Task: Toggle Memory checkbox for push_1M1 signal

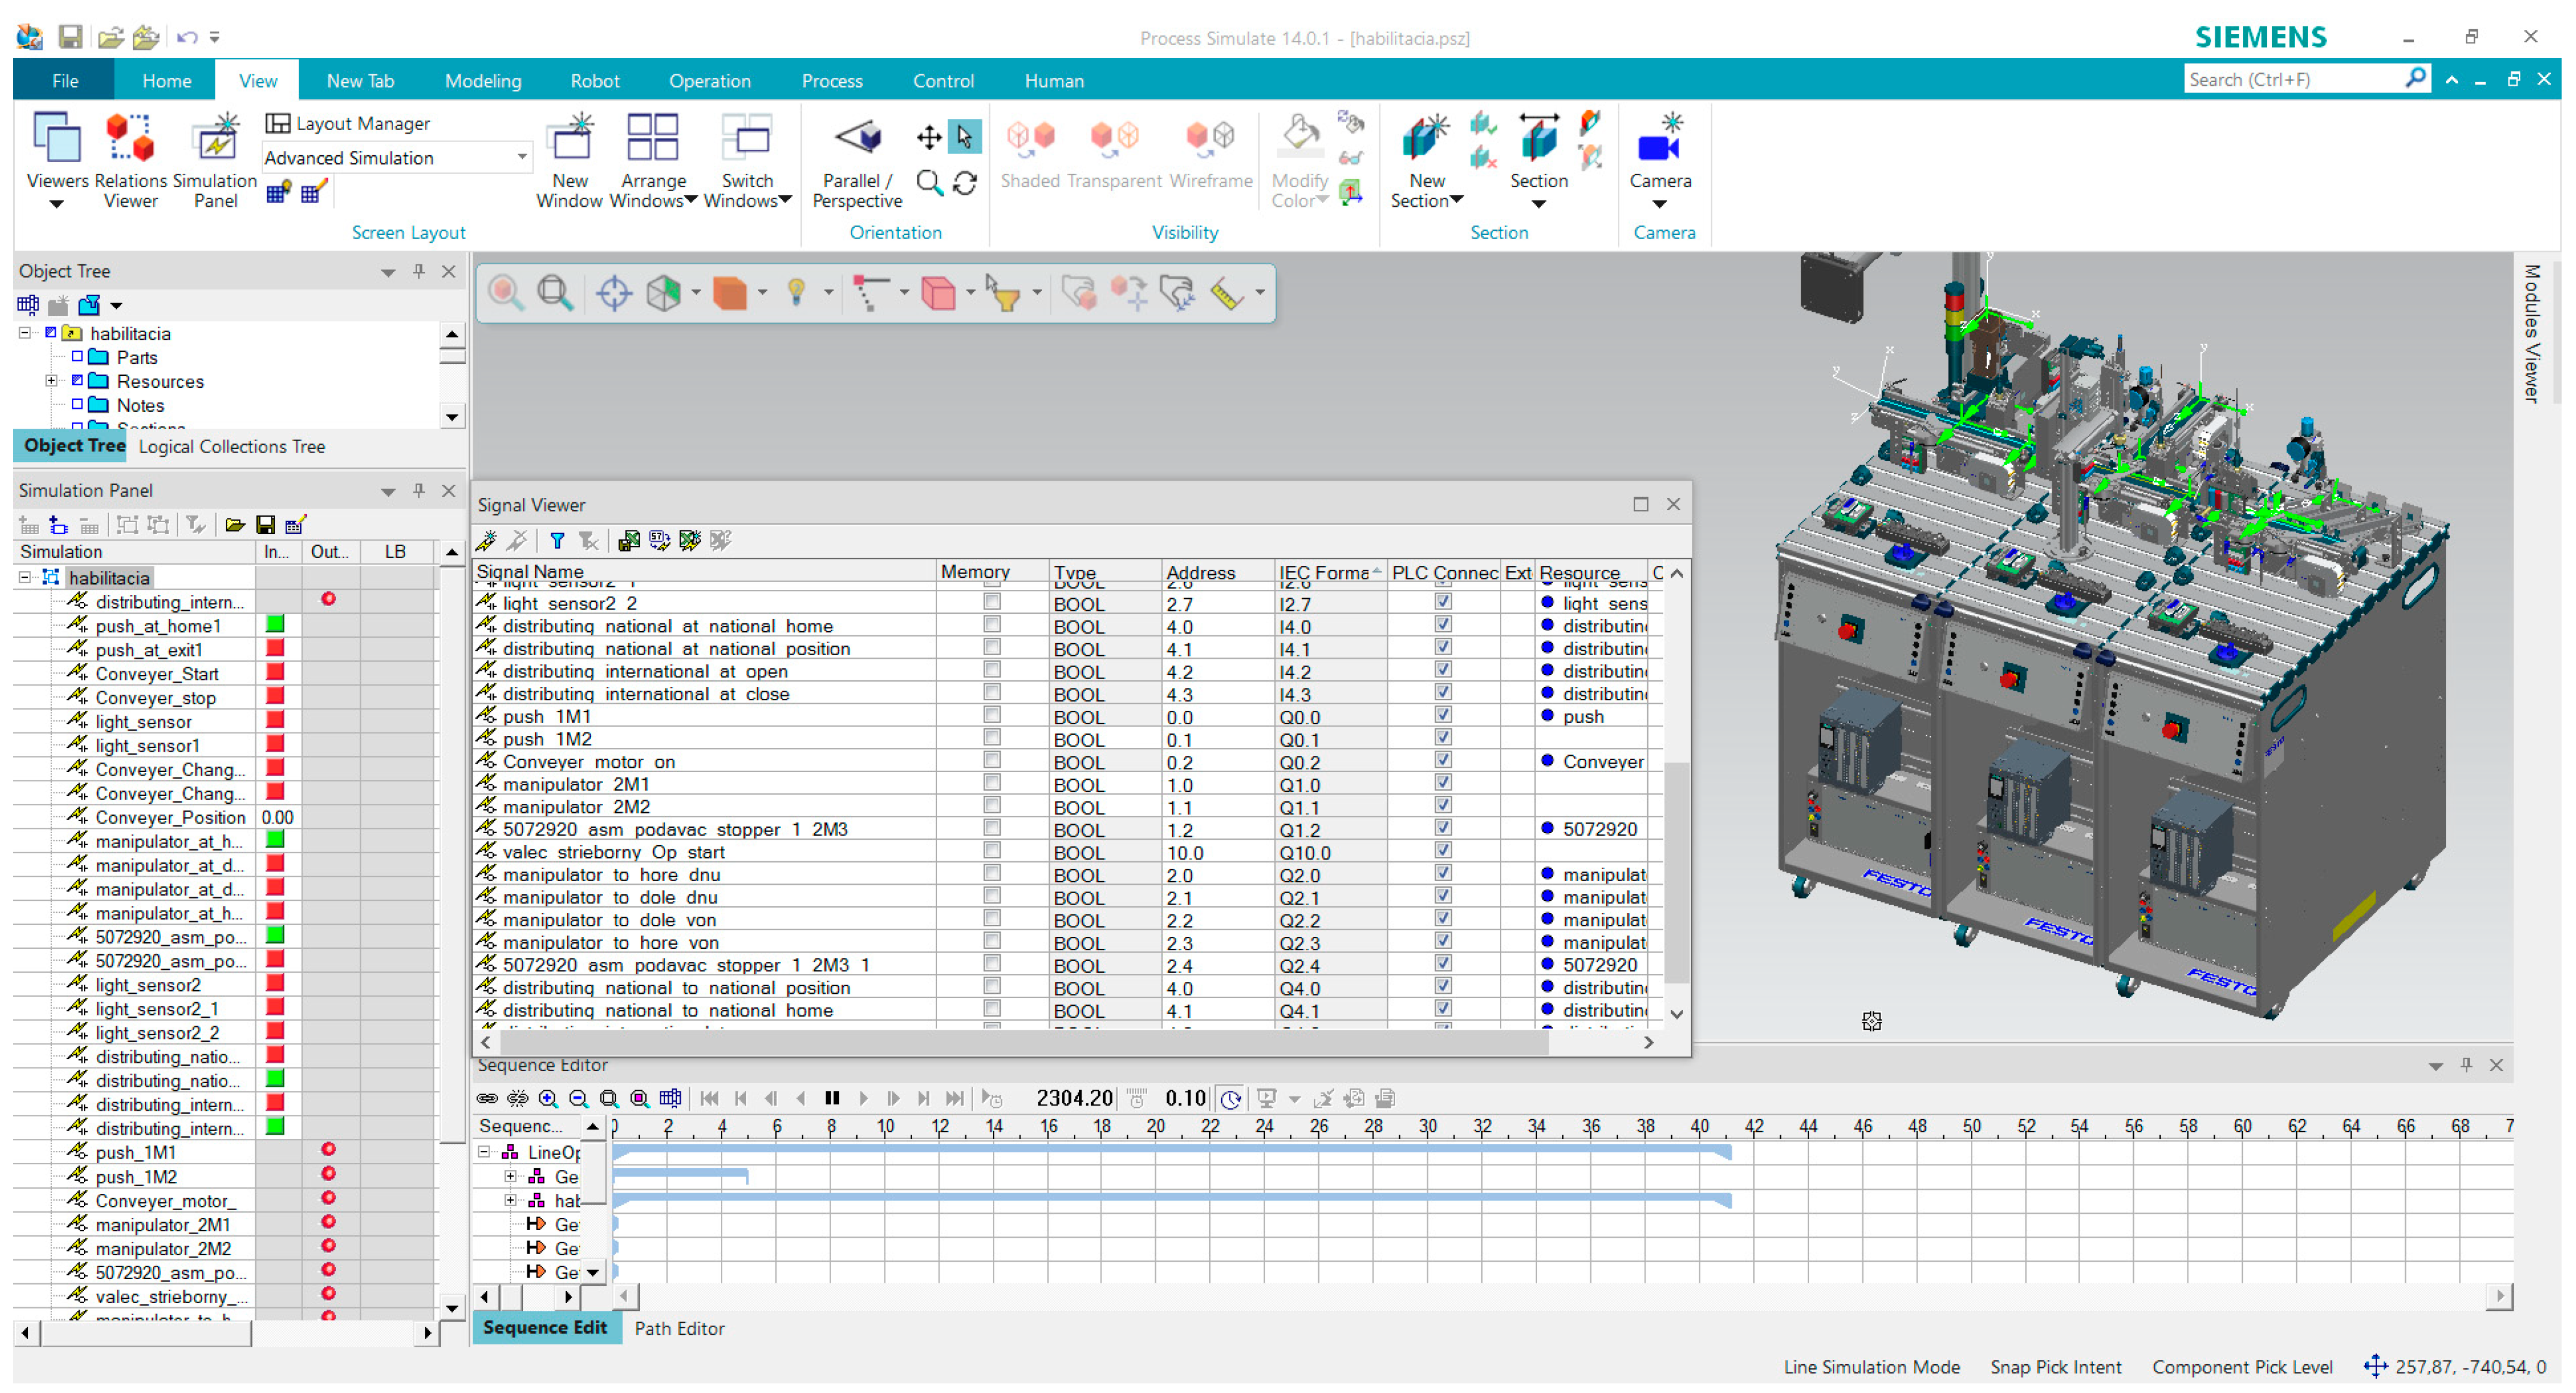Action: 991,715
